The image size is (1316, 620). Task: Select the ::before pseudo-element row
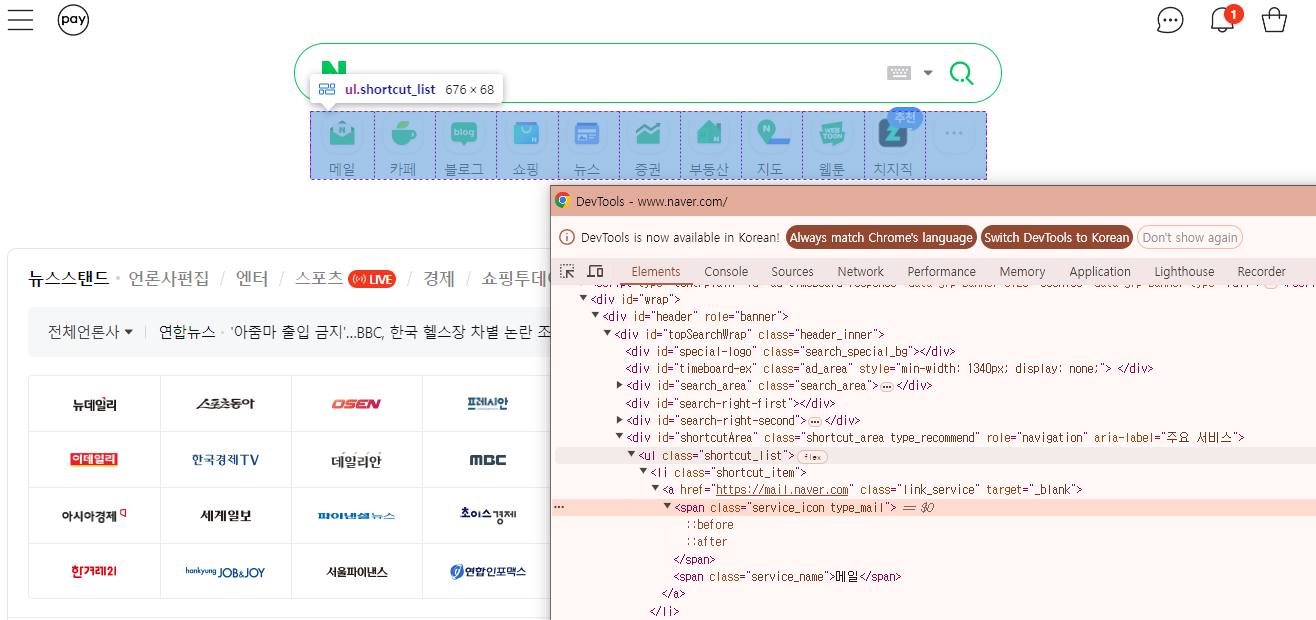click(709, 525)
